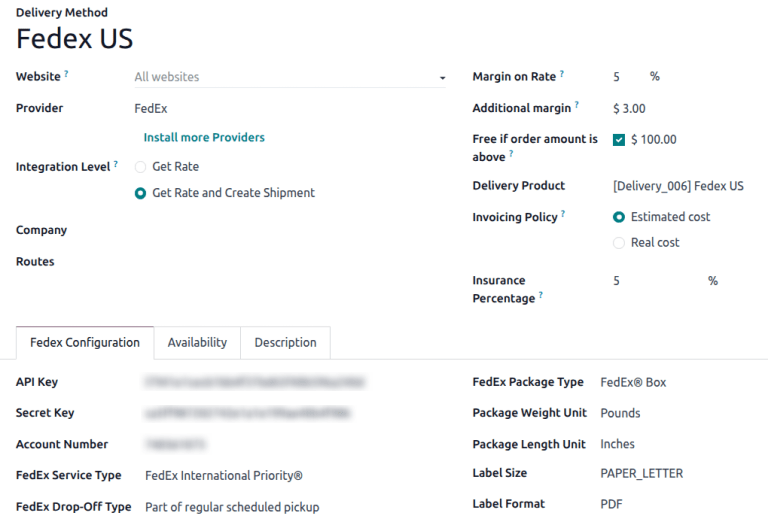Select Get Rate and Create Shipment option
The height and width of the screenshot is (528, 768).
[141, 193]
